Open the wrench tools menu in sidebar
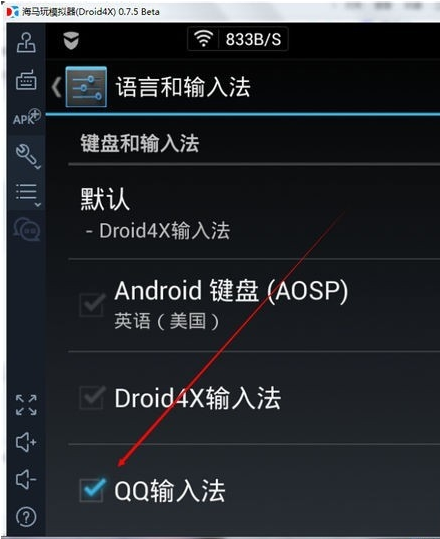This screenshot has width=440, height=539. [28, 156]
